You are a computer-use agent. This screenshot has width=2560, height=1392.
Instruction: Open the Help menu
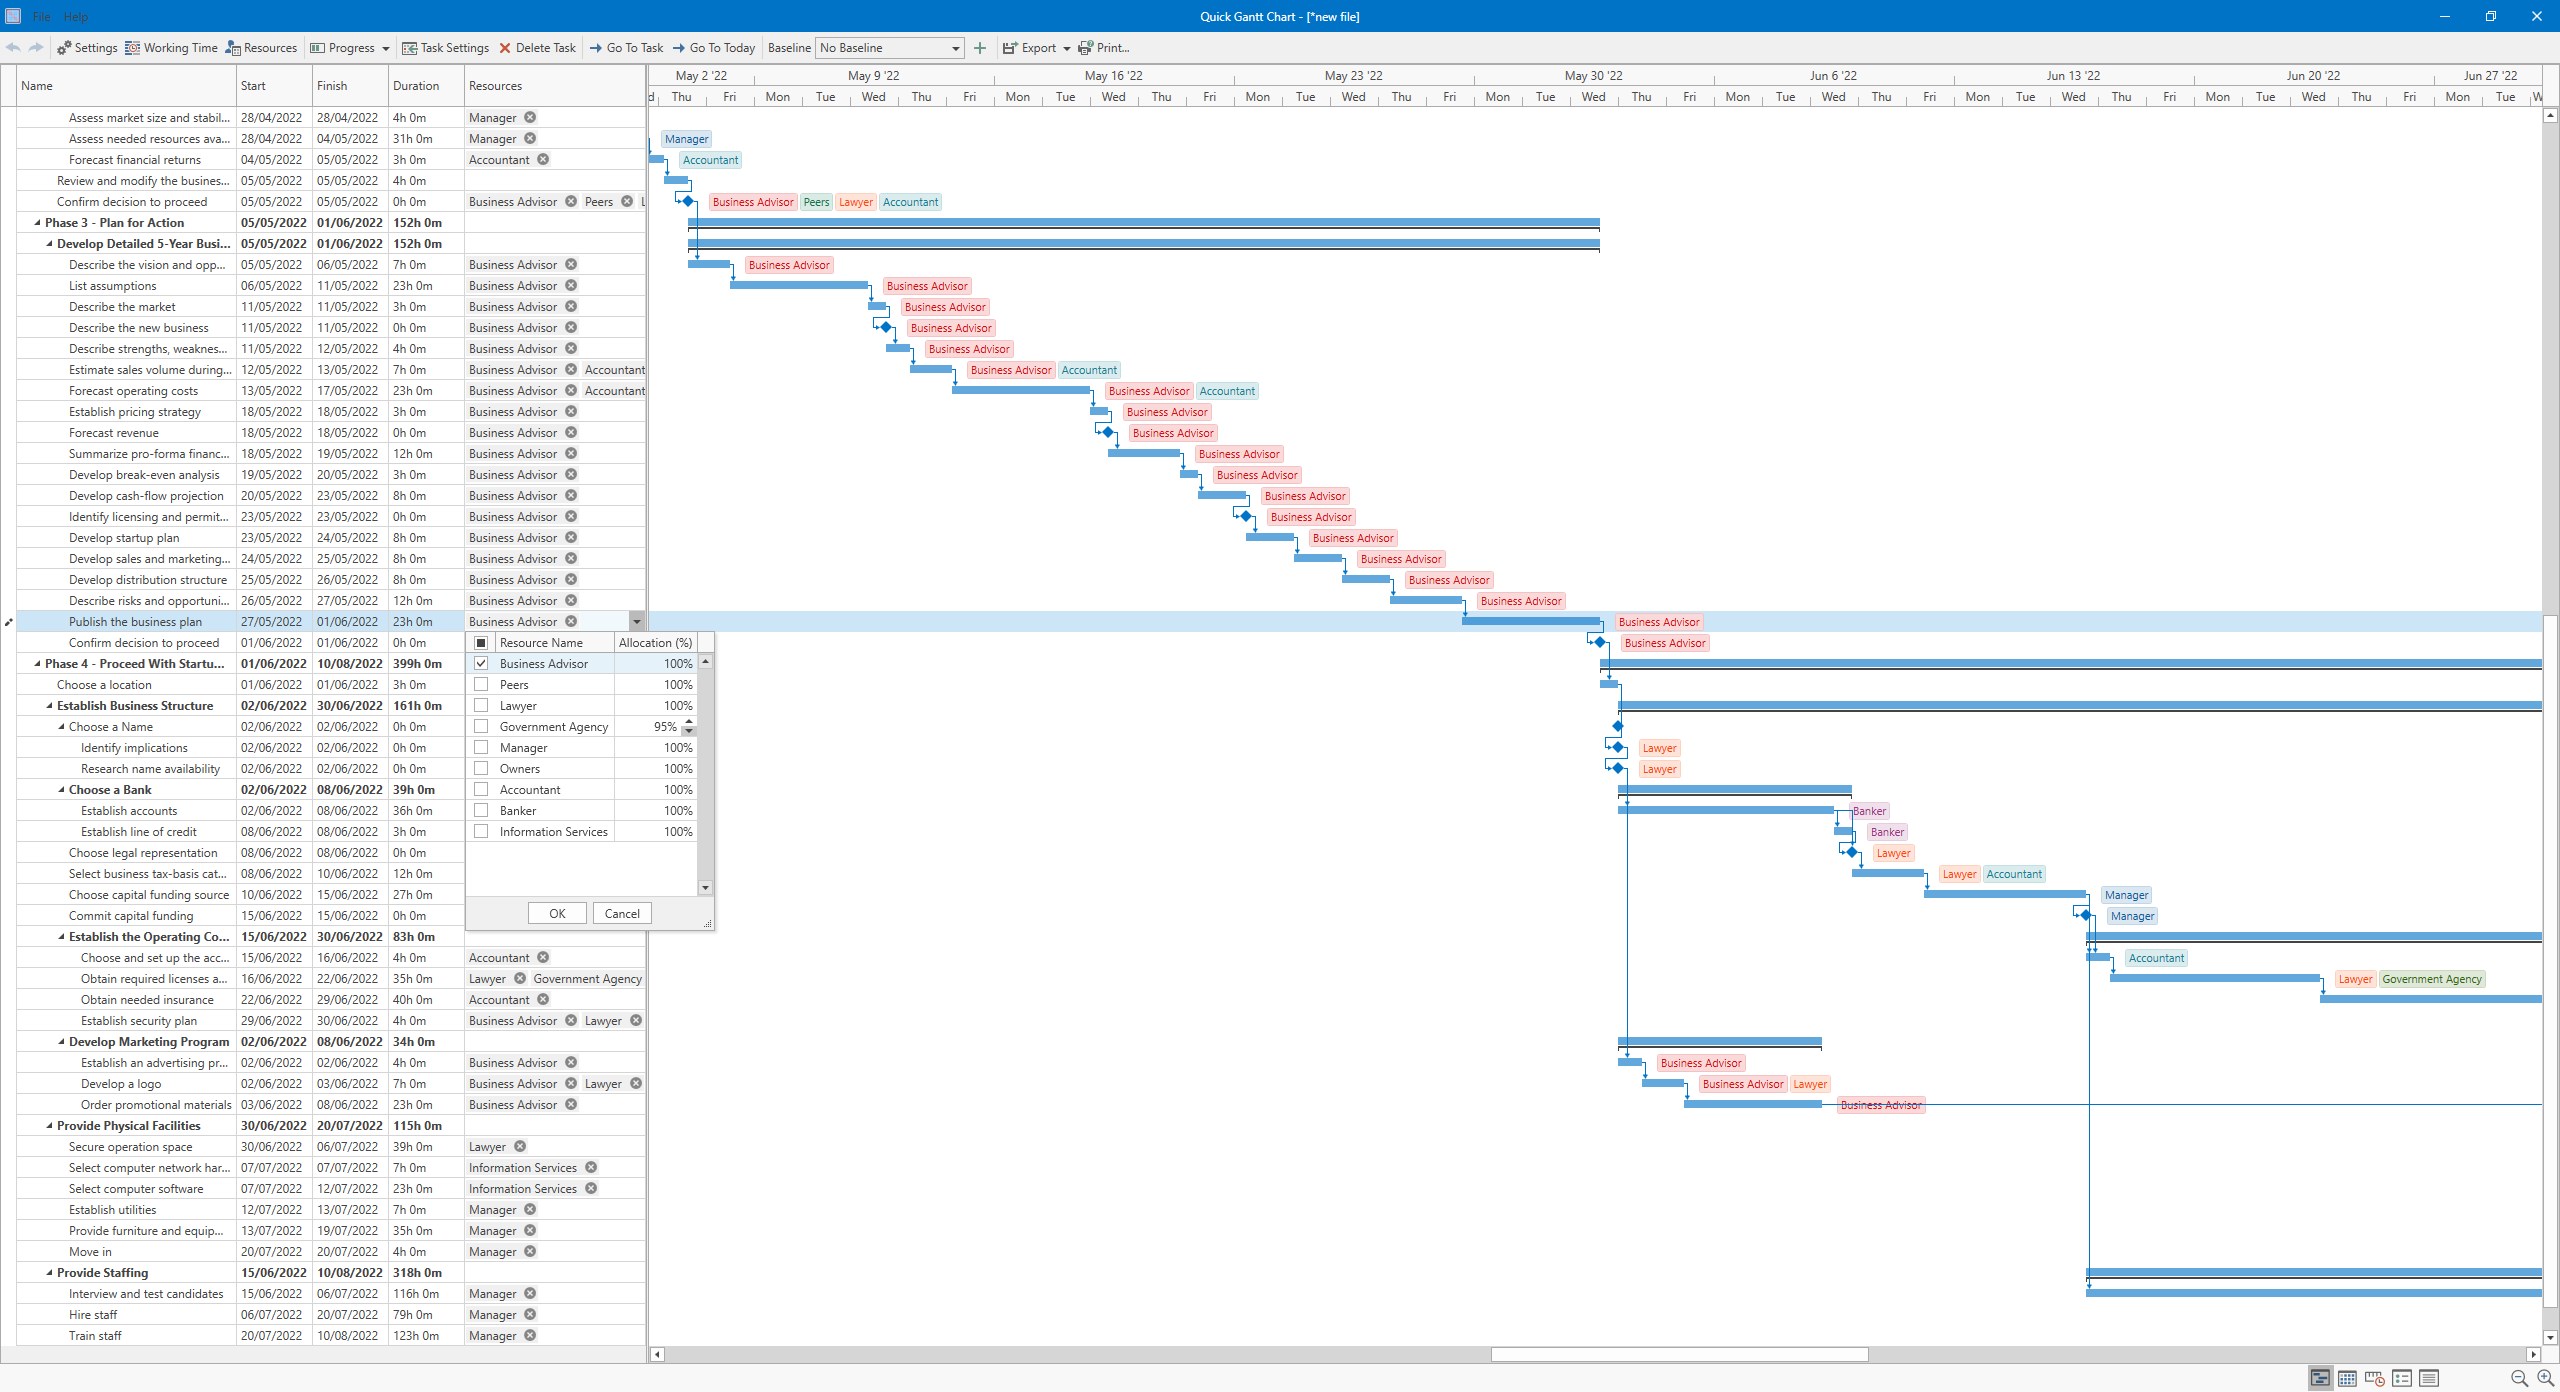coord(76,16)
